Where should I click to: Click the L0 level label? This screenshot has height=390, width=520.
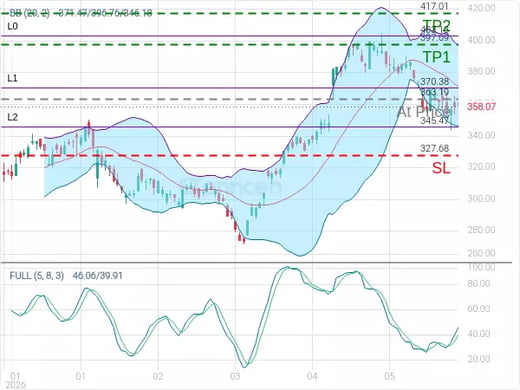(x=13, y=26)
